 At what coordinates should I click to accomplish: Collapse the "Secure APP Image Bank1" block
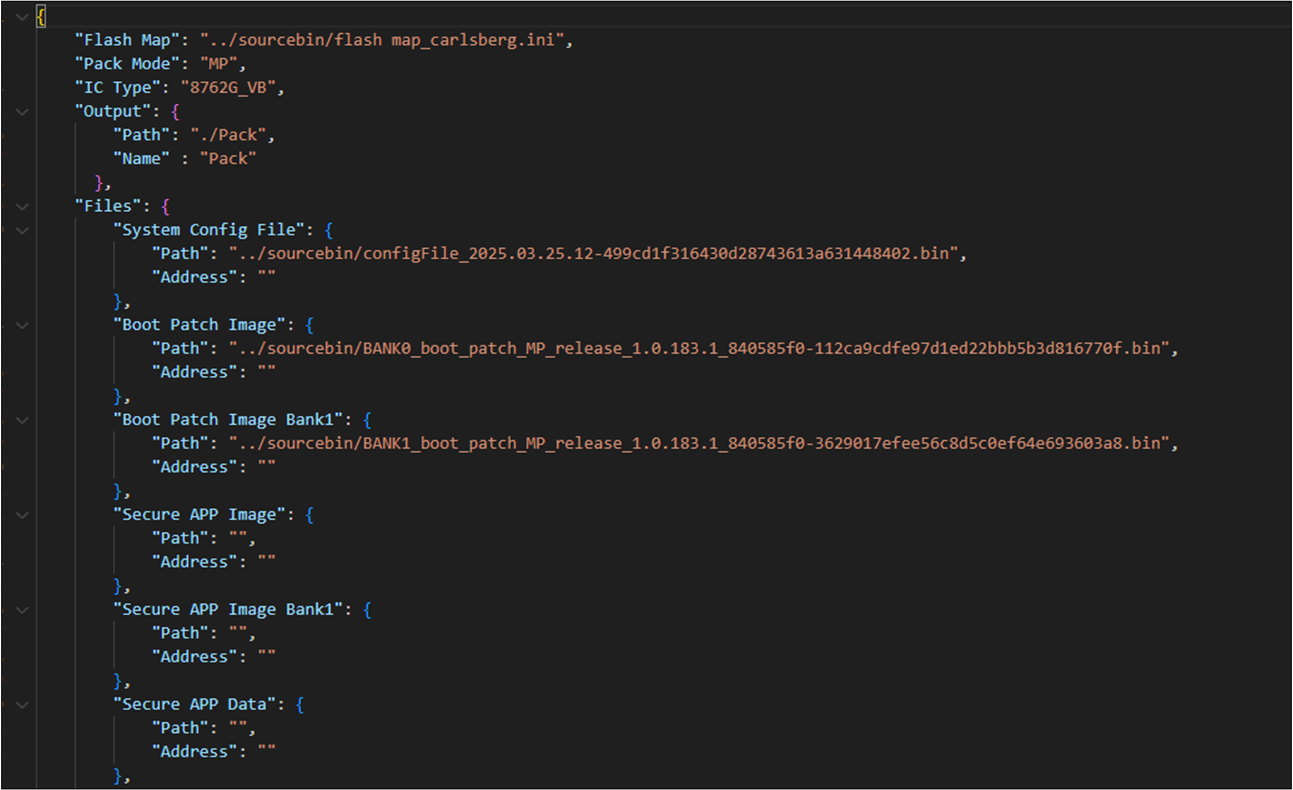(22, 610)
